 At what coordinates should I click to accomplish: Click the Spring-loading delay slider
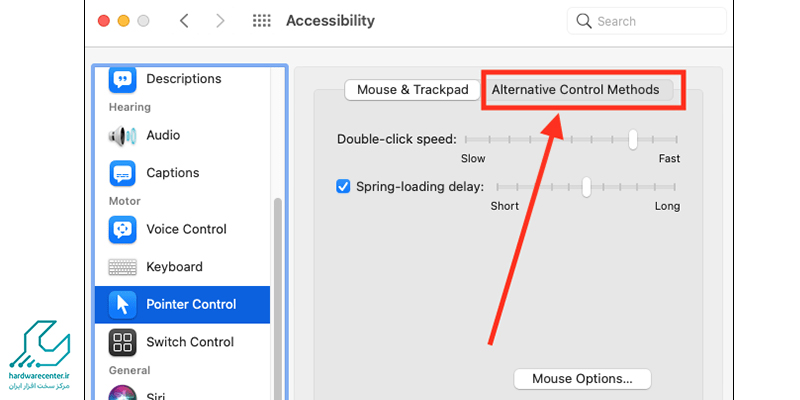coord(587,186)
